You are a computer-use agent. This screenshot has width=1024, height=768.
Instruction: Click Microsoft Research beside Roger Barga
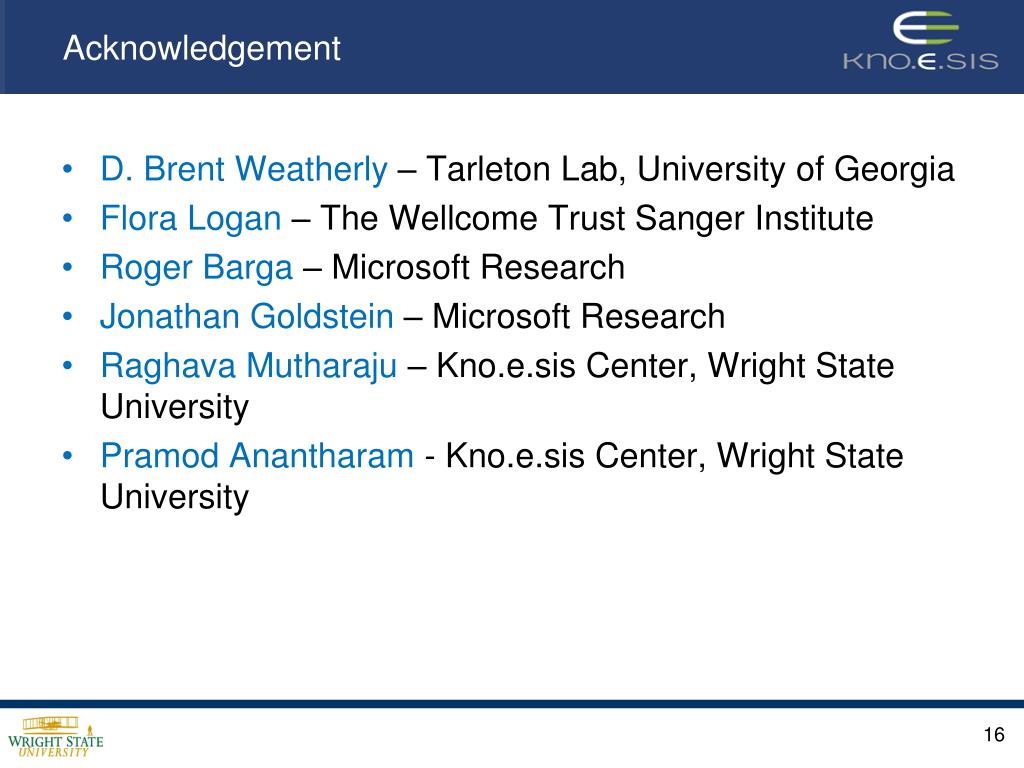[x=478, y=268]
